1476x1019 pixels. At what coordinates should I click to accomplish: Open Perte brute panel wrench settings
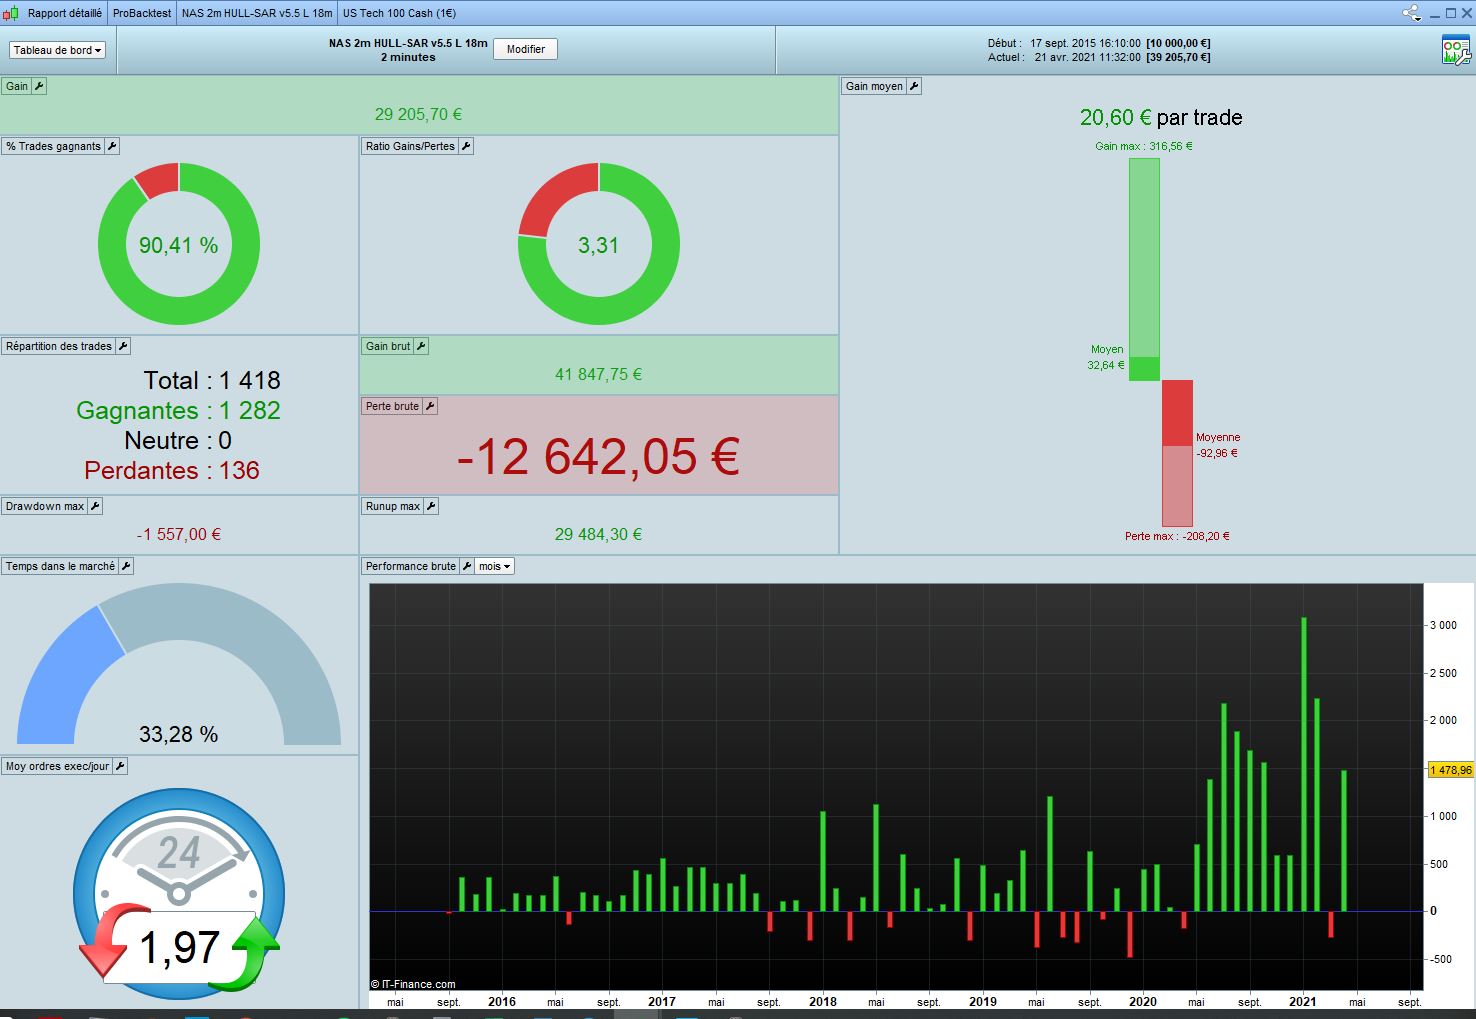pyautogui.click(x=430, y=406)
